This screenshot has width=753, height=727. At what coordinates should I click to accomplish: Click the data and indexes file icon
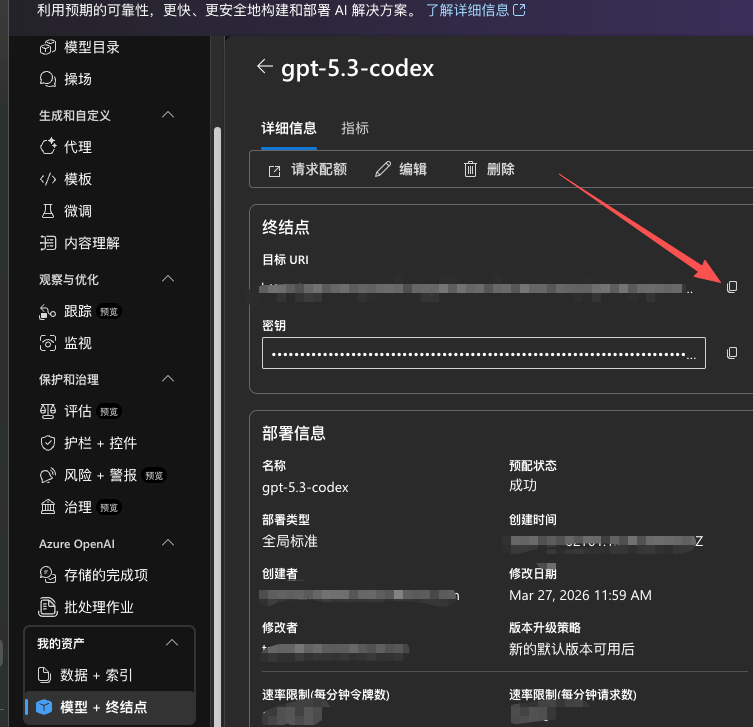(x=44, y=675)
